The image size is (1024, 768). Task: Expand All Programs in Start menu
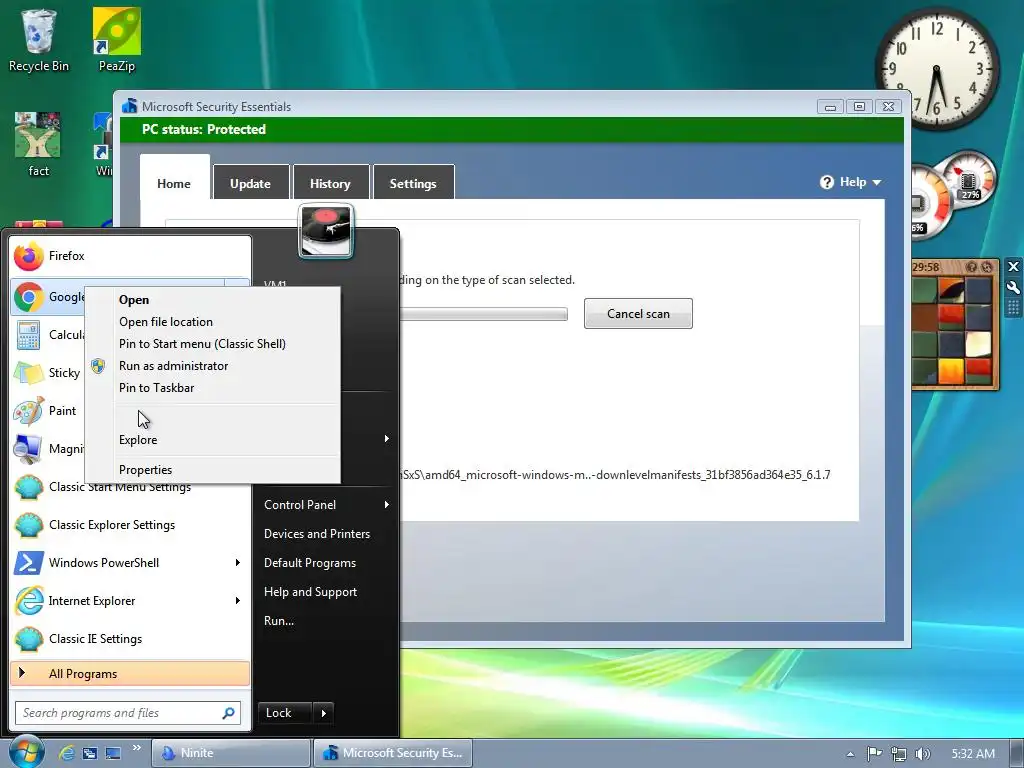131,674
